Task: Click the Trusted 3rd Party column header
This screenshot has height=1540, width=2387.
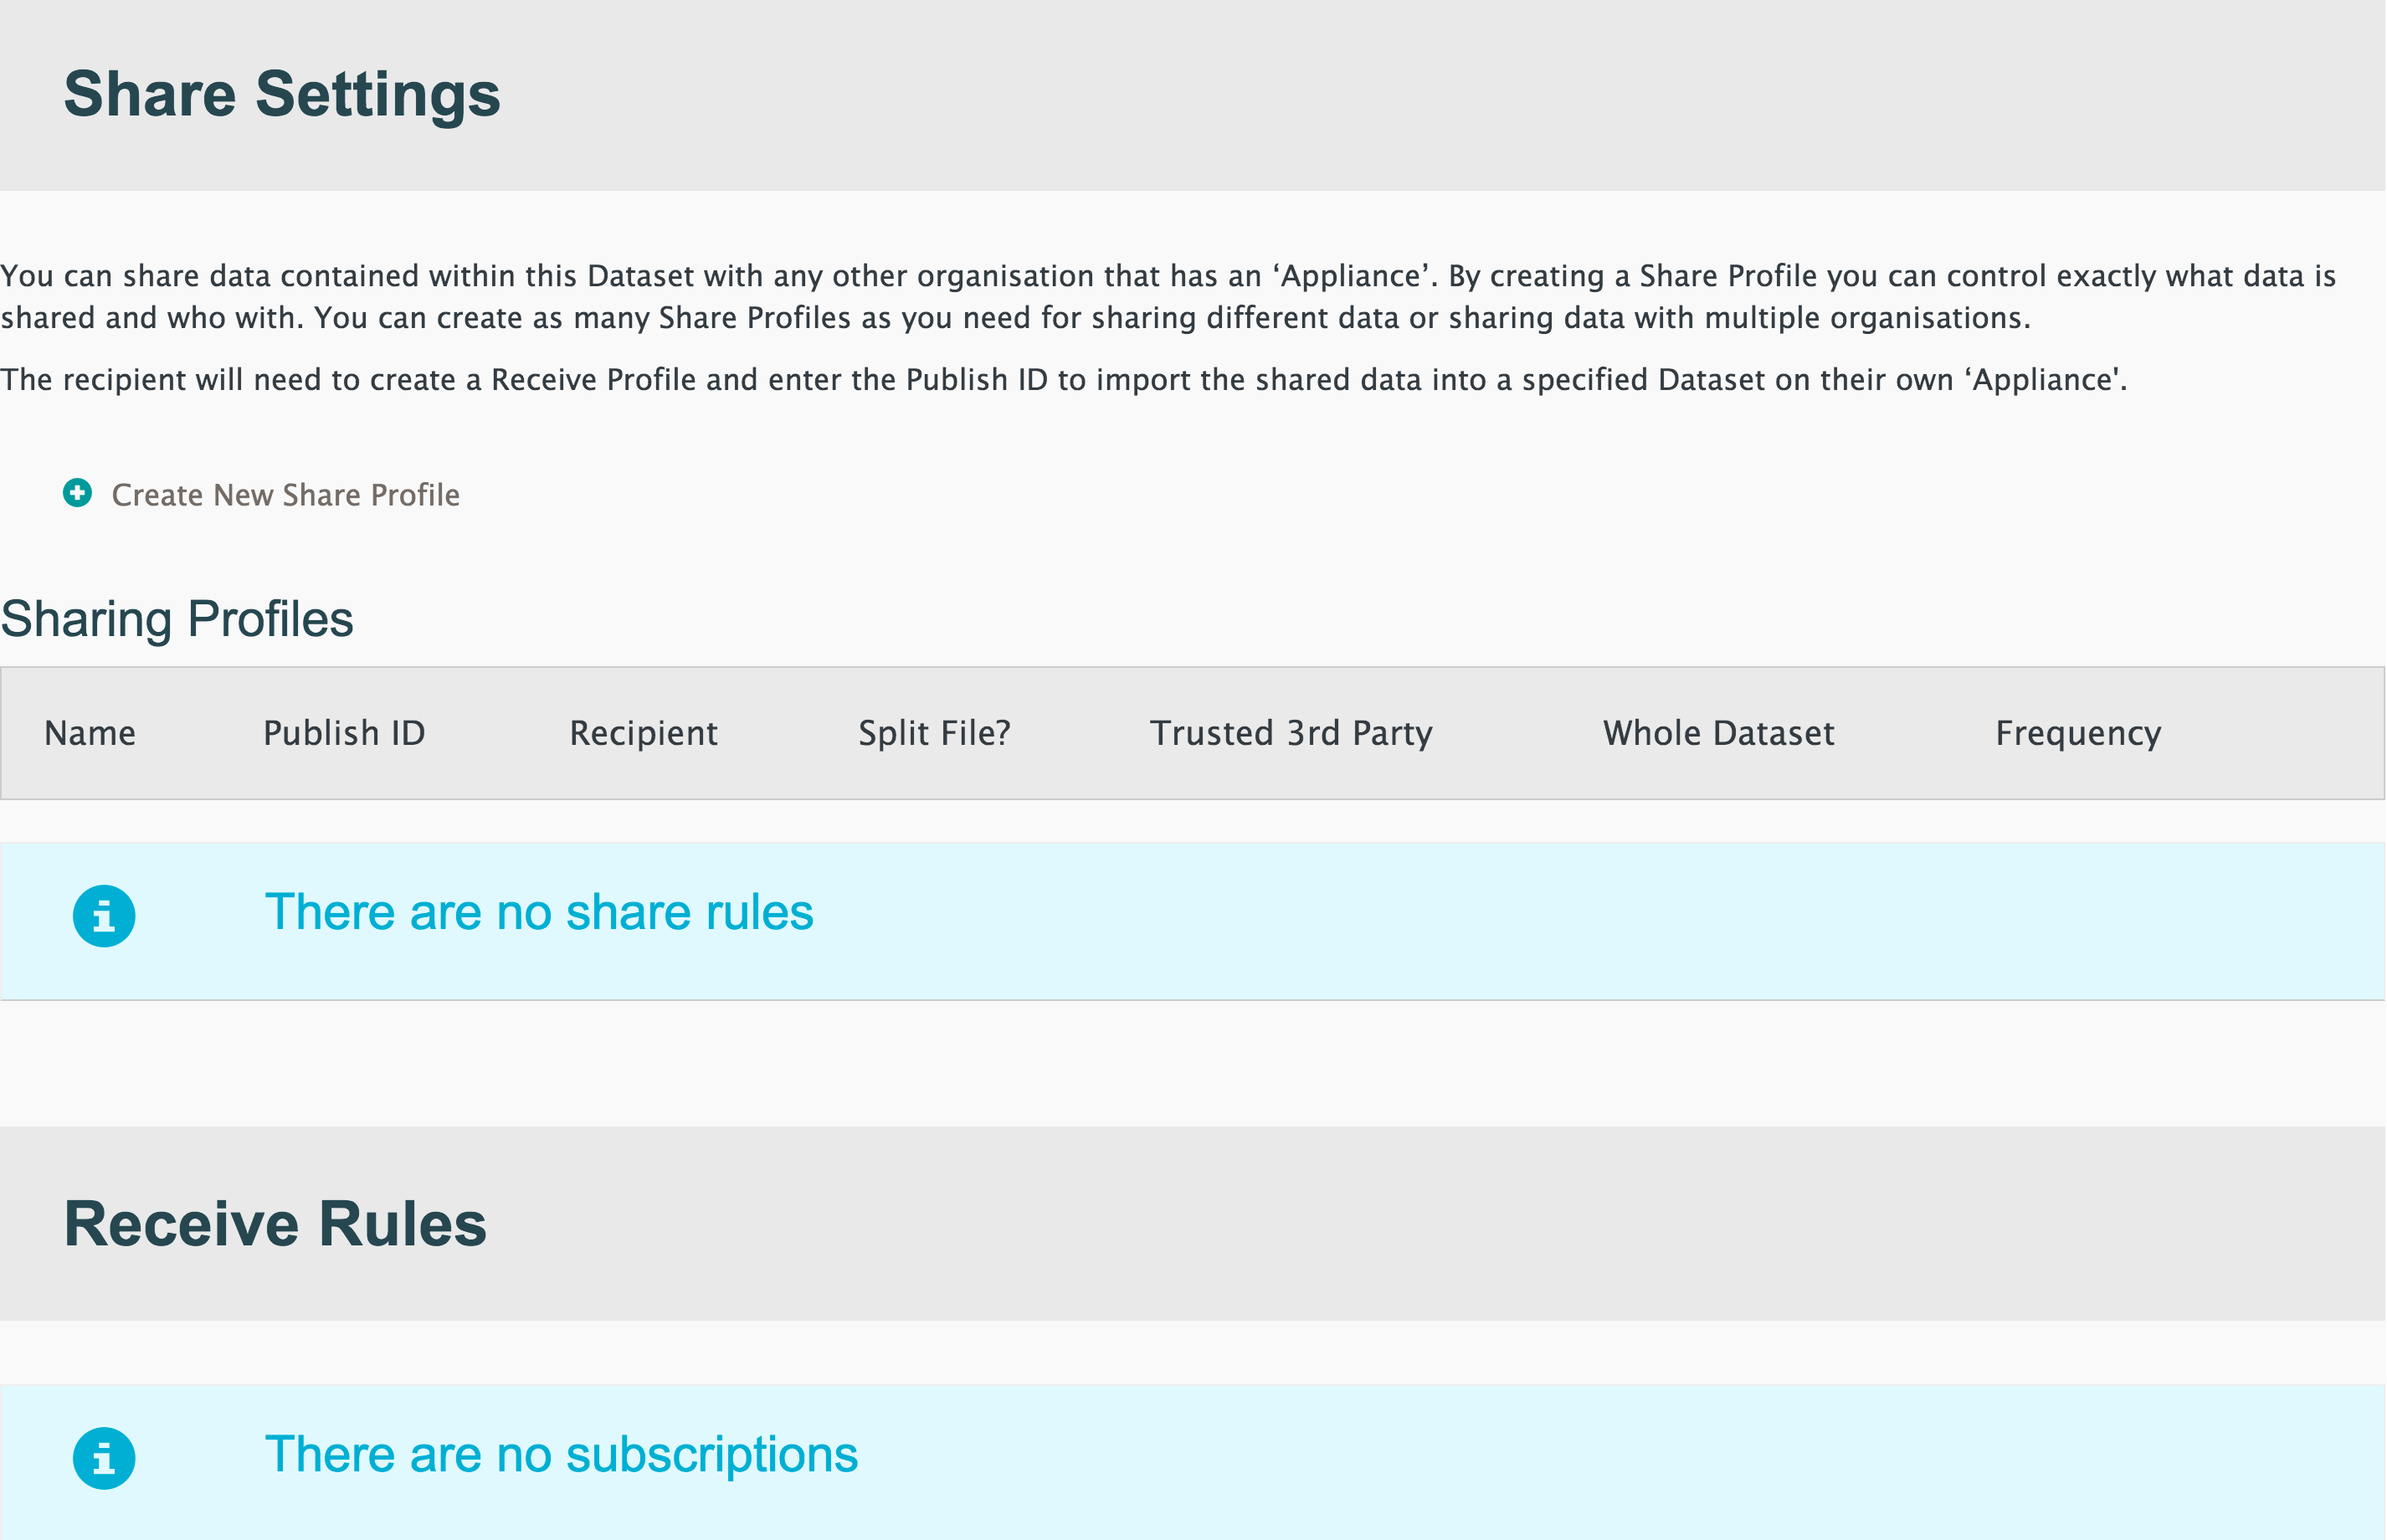Action: pyautogui.click(x=1291, y=733)
